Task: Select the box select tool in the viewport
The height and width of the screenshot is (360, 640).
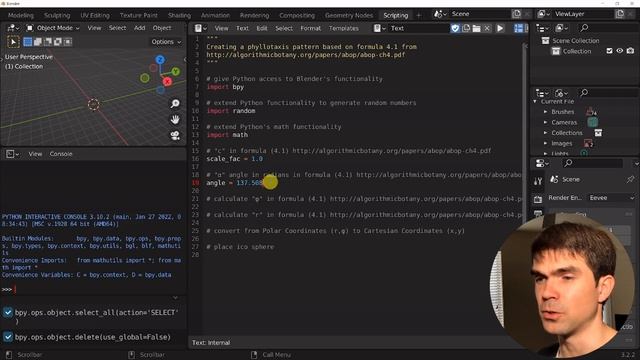Action: 13,42
